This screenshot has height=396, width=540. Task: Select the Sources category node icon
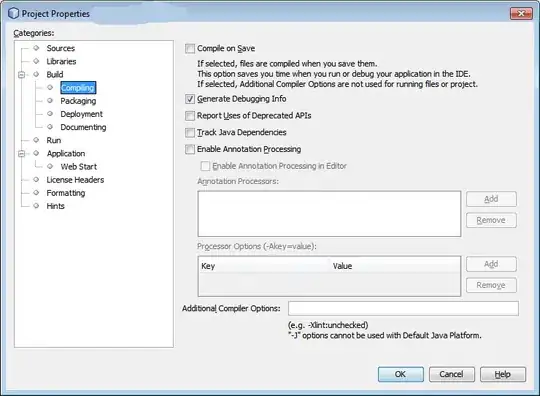click(x=36, y=48)
